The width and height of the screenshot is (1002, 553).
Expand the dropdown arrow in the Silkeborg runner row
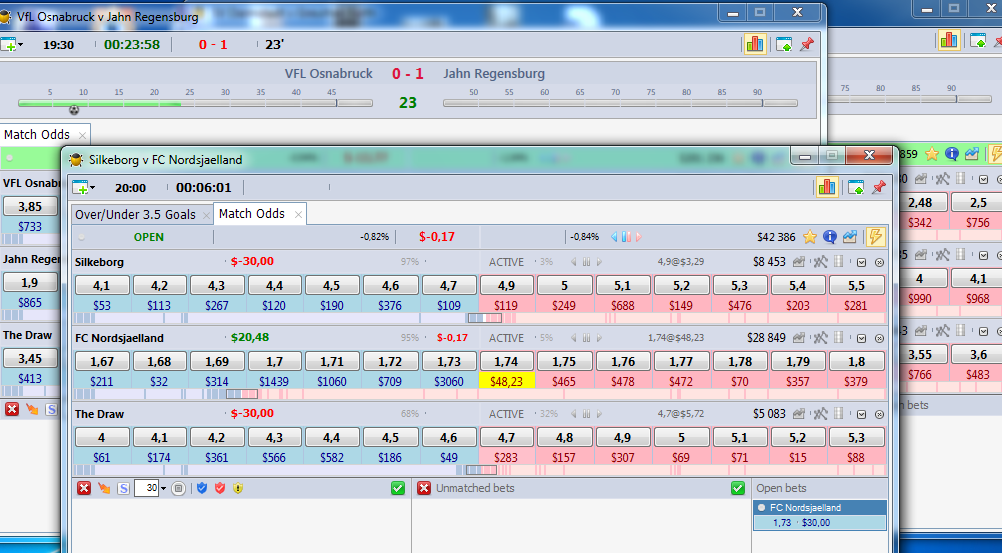coord(861,262)
